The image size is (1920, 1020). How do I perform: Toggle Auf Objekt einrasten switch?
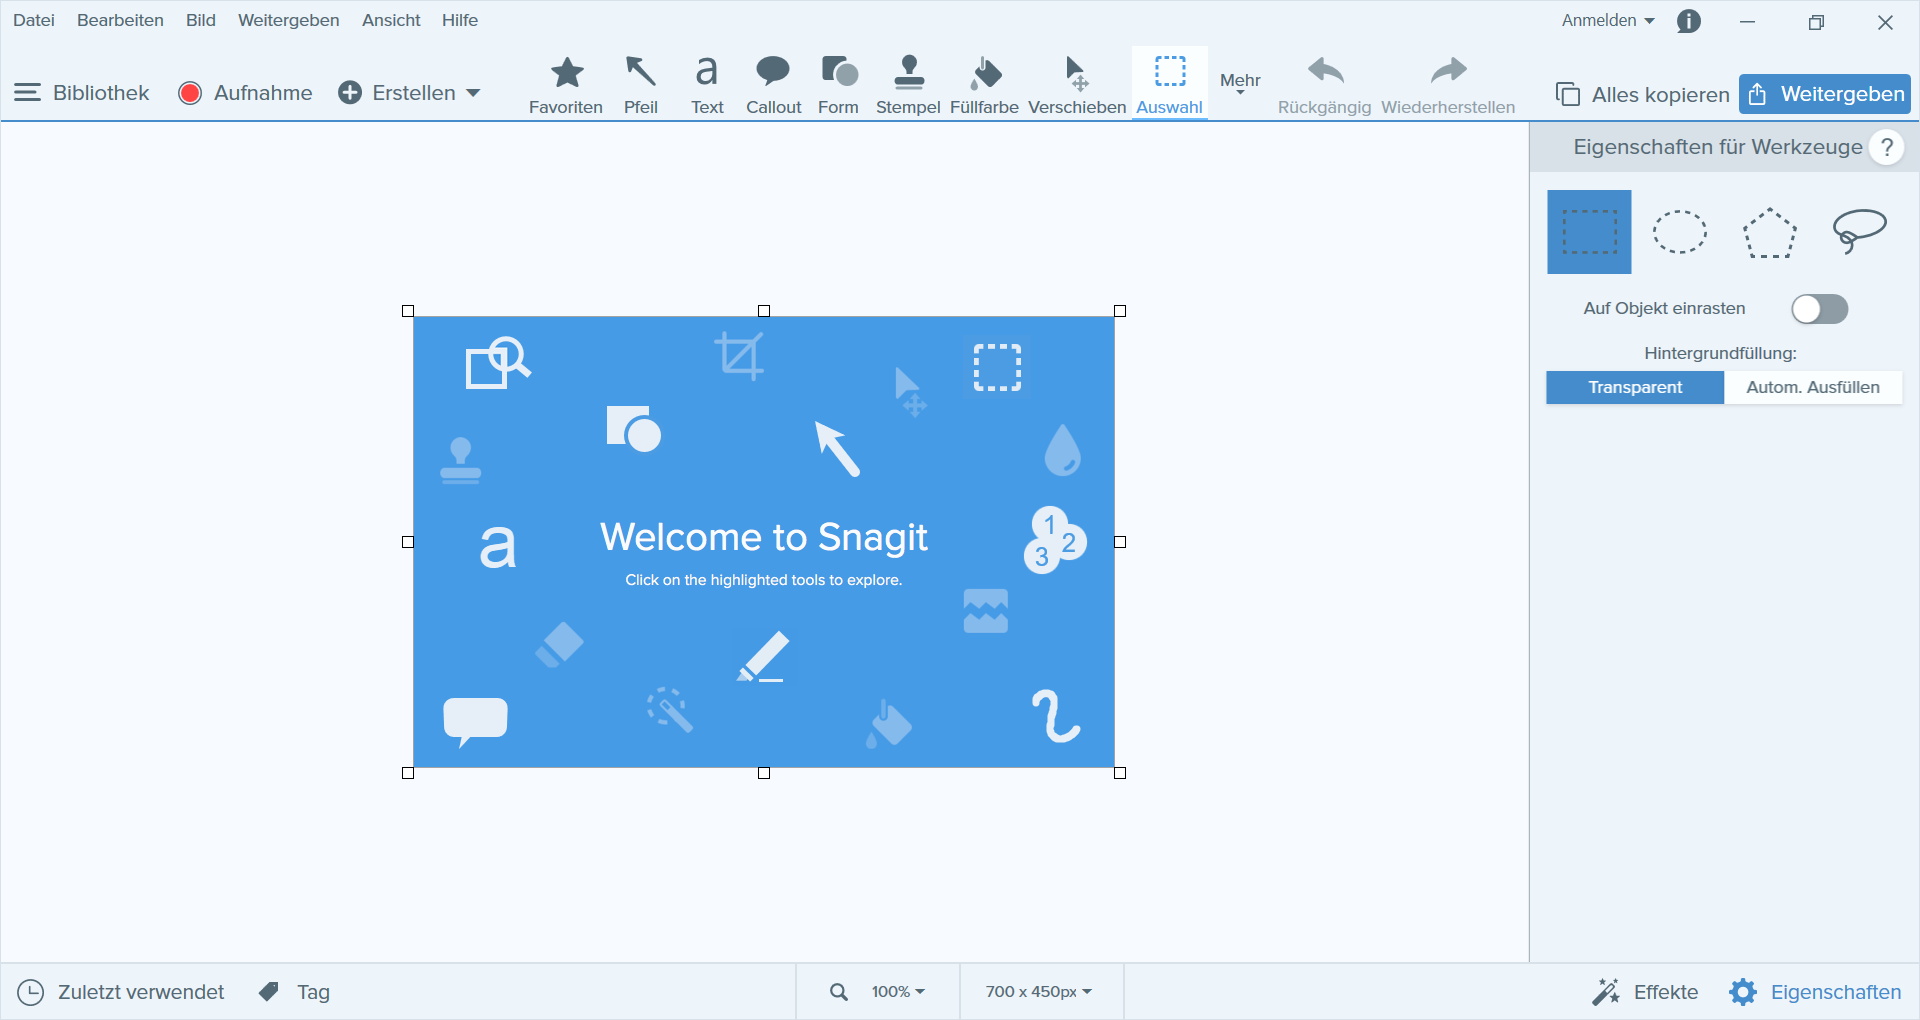tap(1819, 309)
